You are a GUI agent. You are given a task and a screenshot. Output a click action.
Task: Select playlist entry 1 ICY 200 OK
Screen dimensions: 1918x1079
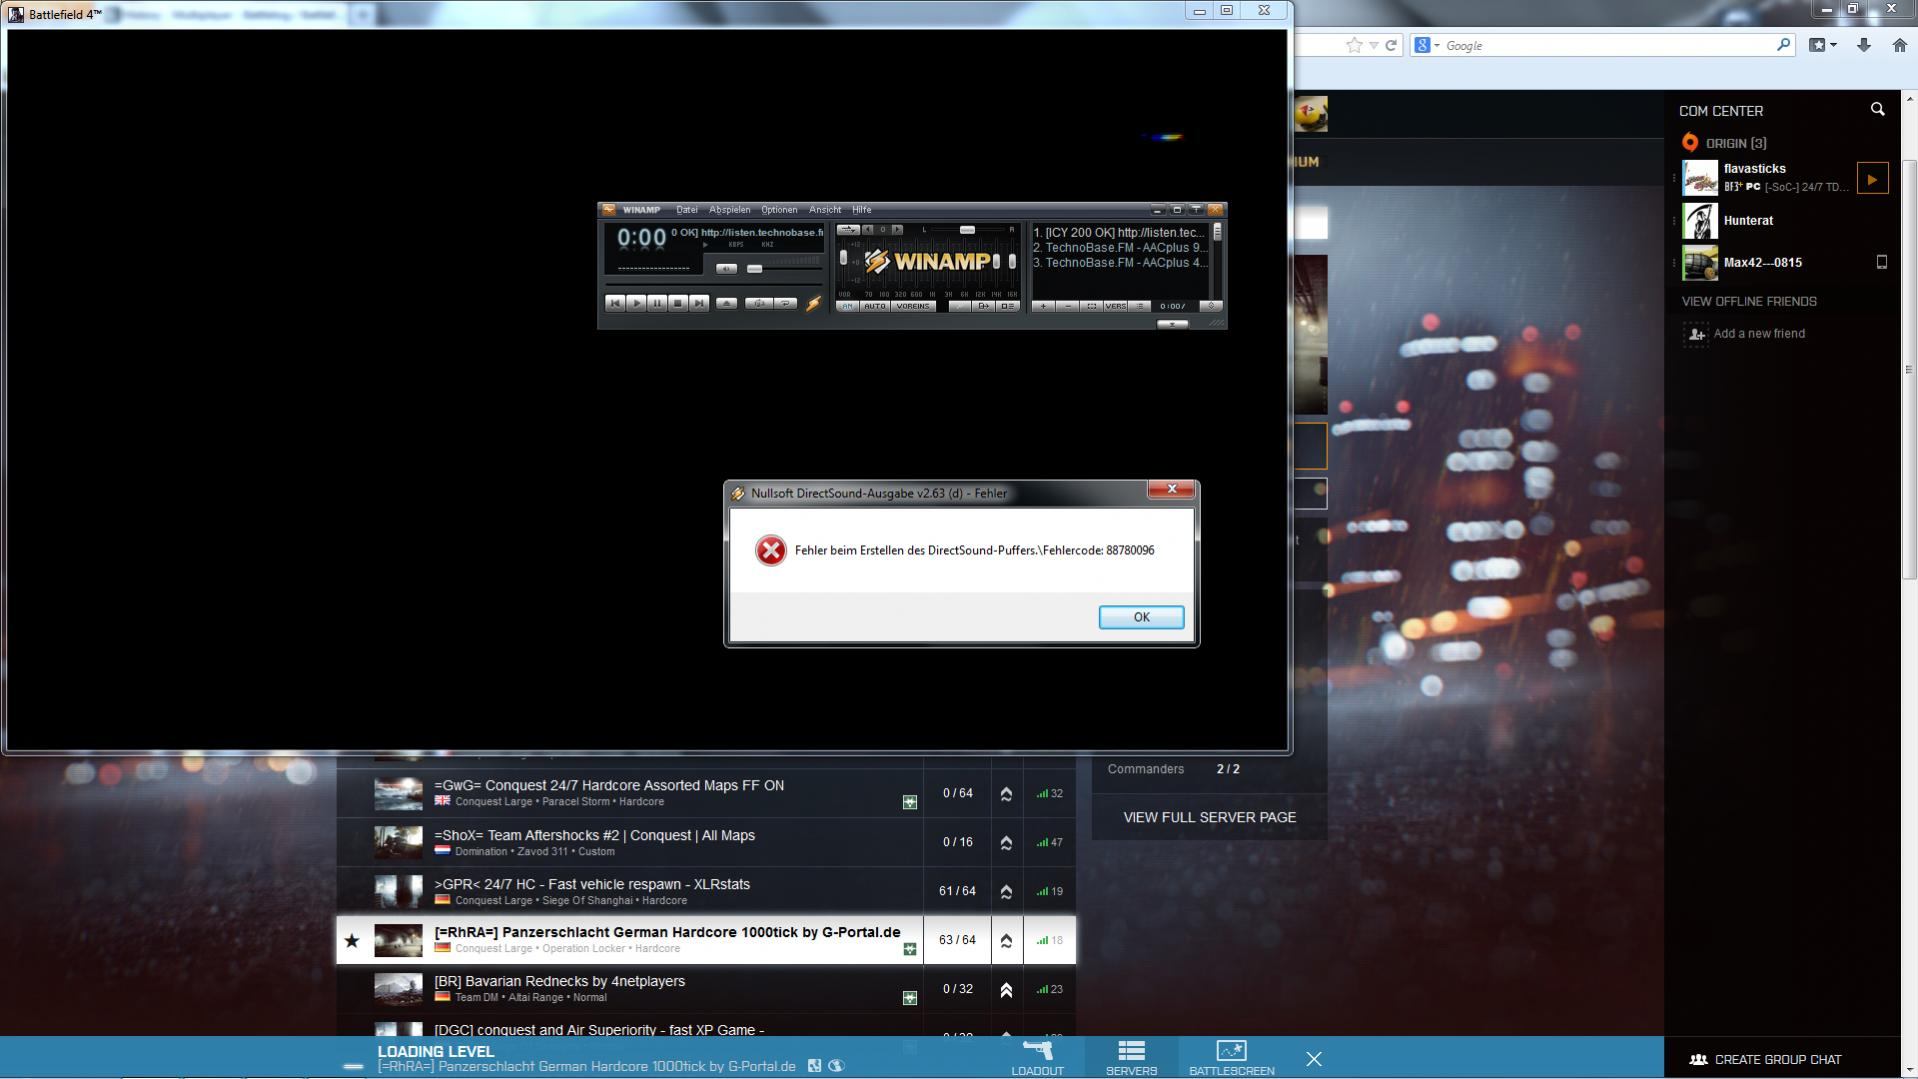pos(1120,232)
